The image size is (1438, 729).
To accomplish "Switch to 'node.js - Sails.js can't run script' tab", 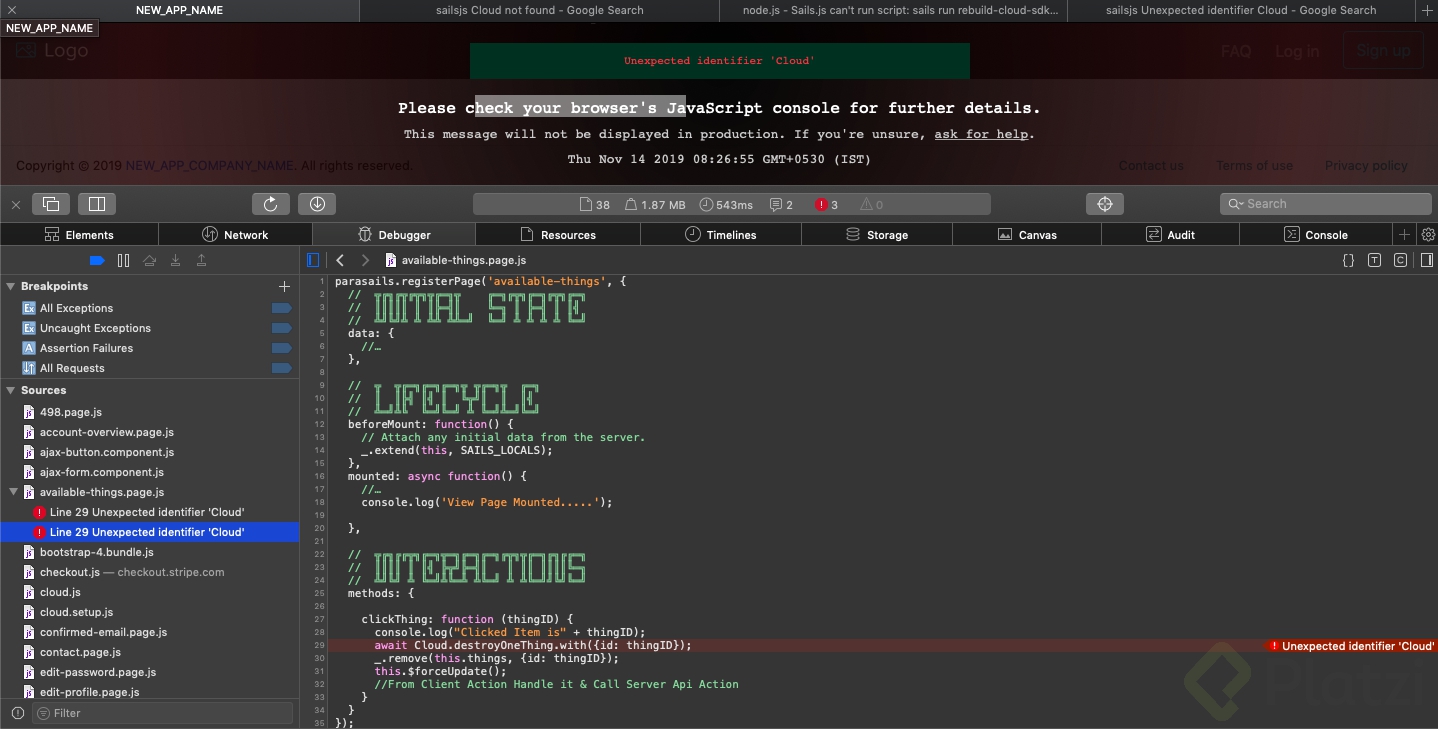I will [x=893, y=10].
